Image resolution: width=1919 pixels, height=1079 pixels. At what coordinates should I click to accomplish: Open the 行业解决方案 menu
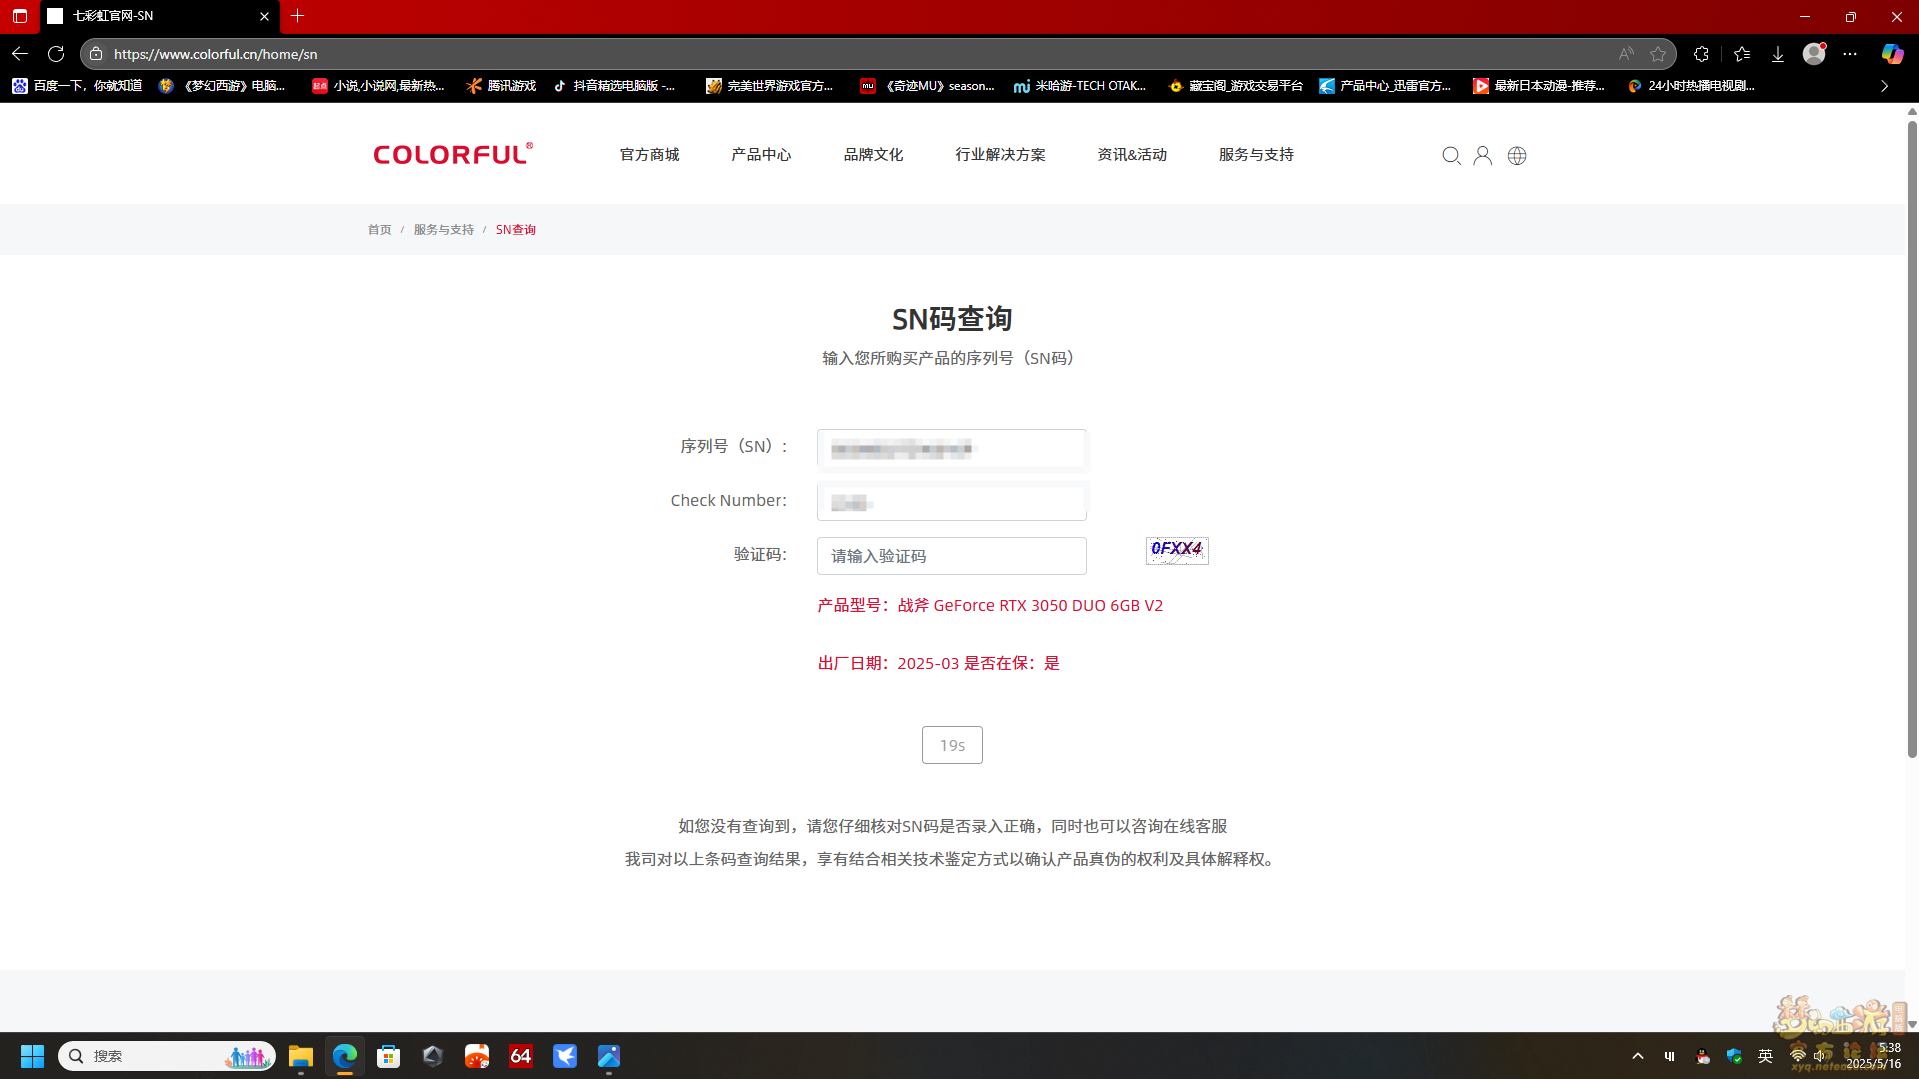click(1000, 155)
